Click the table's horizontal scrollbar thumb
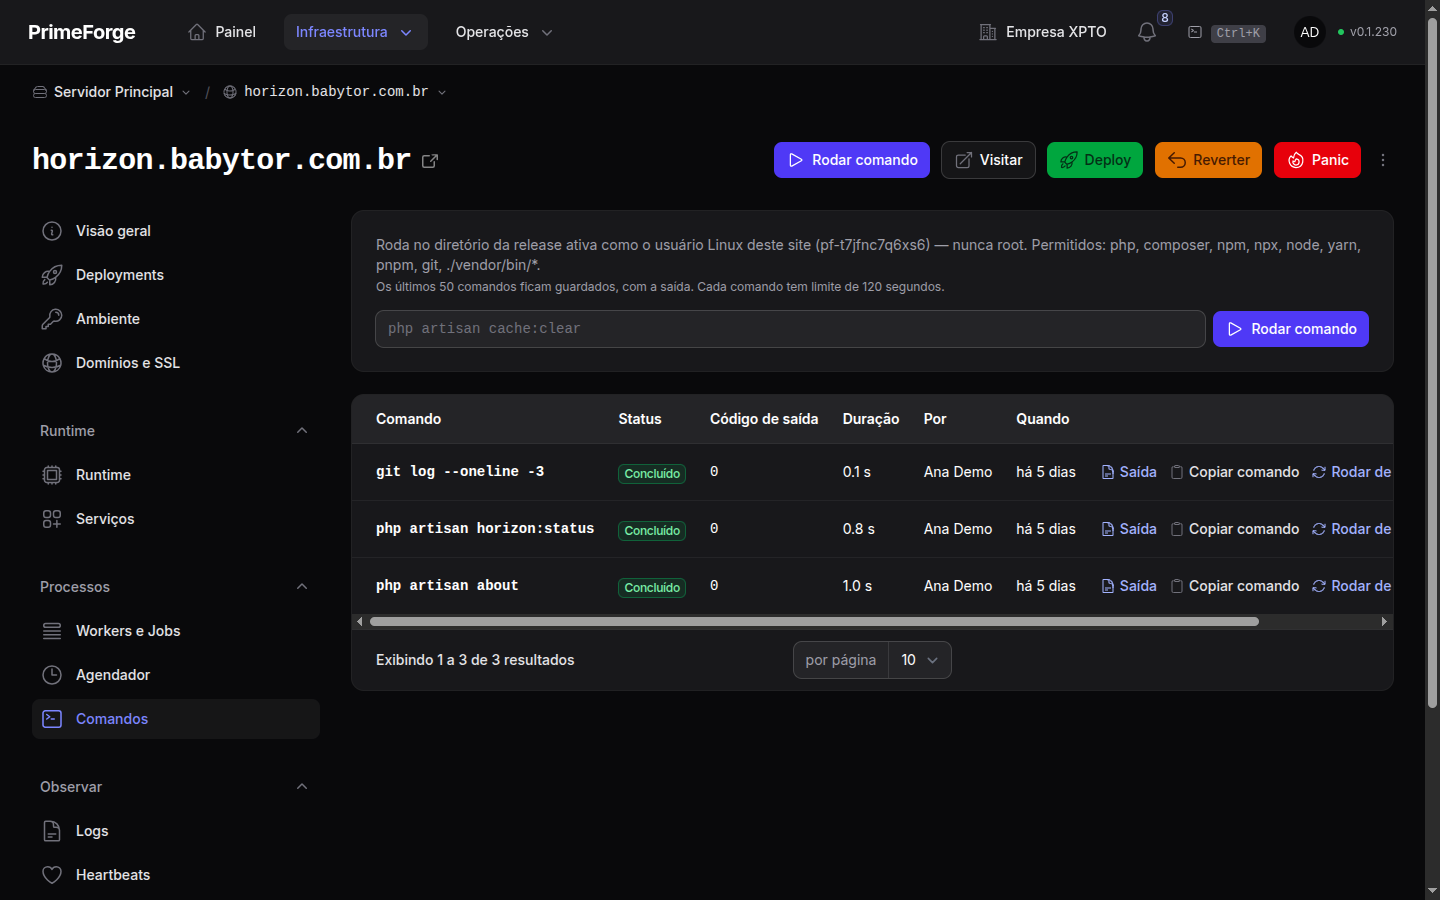The height and width of the screenshot is (900, 1440). point(814,622)
